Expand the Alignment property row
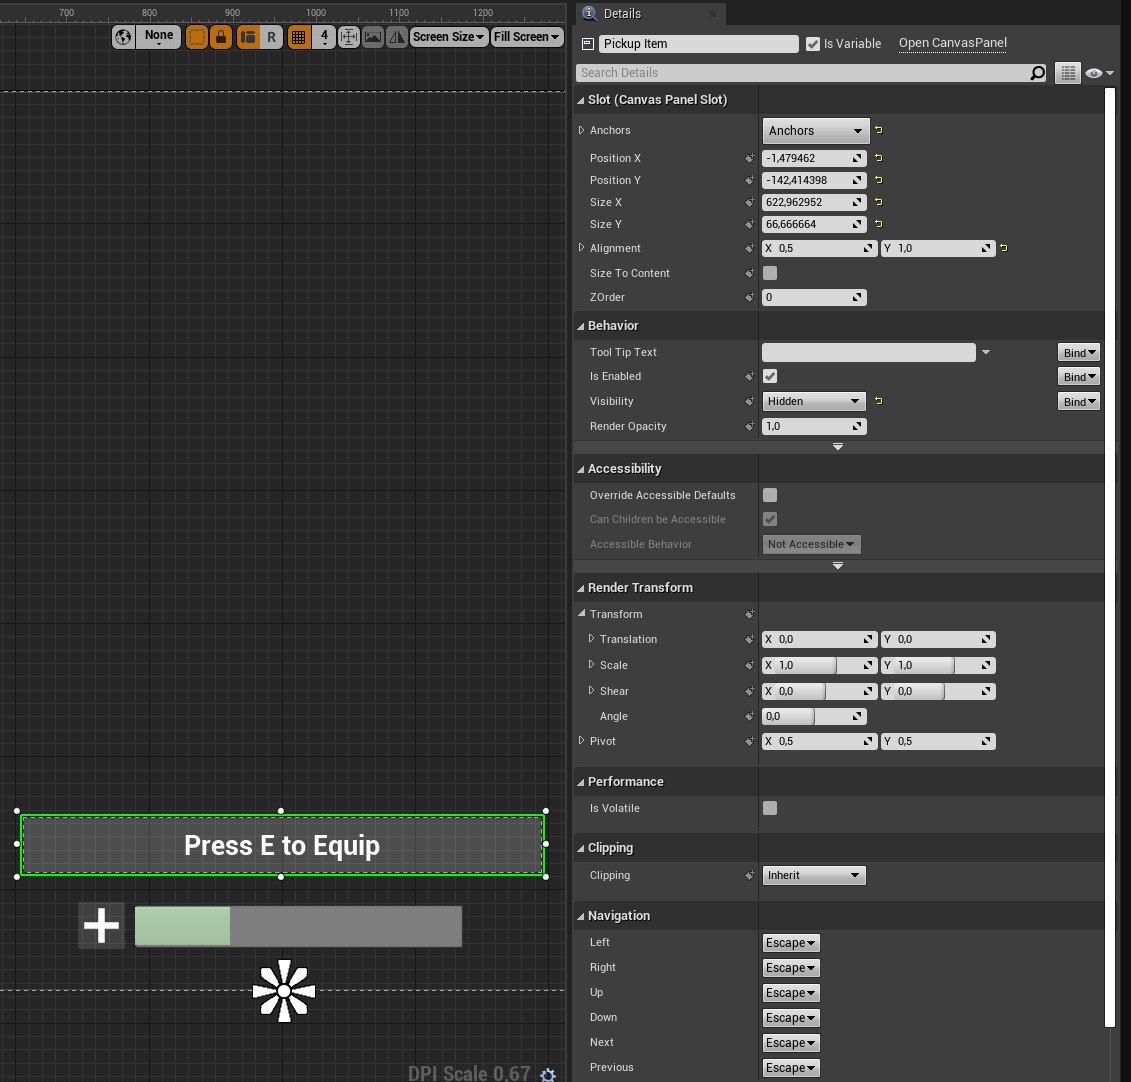 [581, 247]
